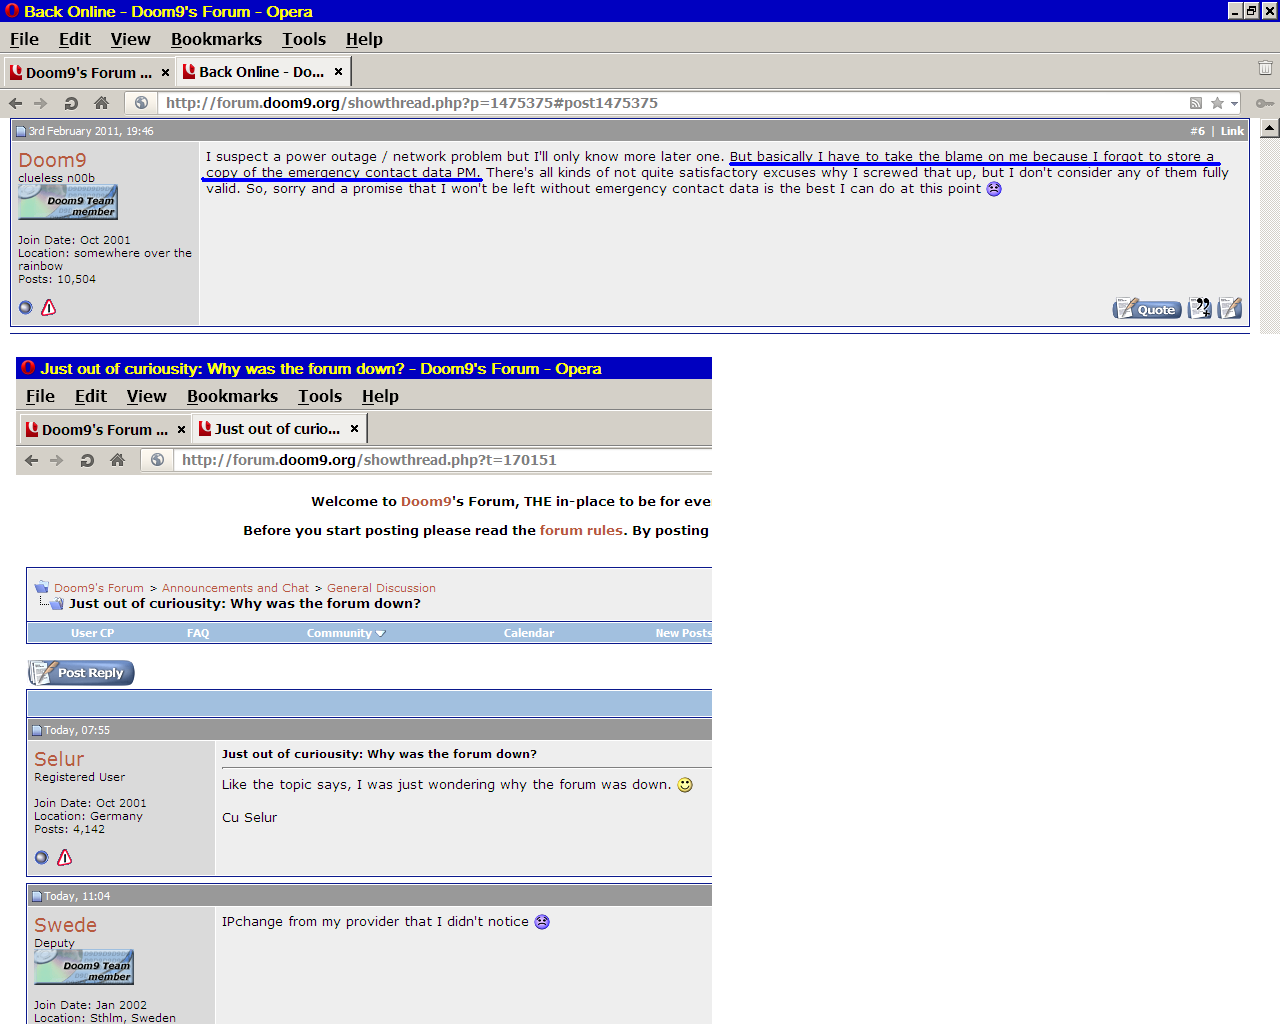The height and width of the screenshot is (1024, 1280).
Task: Toggle multi-quote for Doom9's post
Action: click(1200, 309)
